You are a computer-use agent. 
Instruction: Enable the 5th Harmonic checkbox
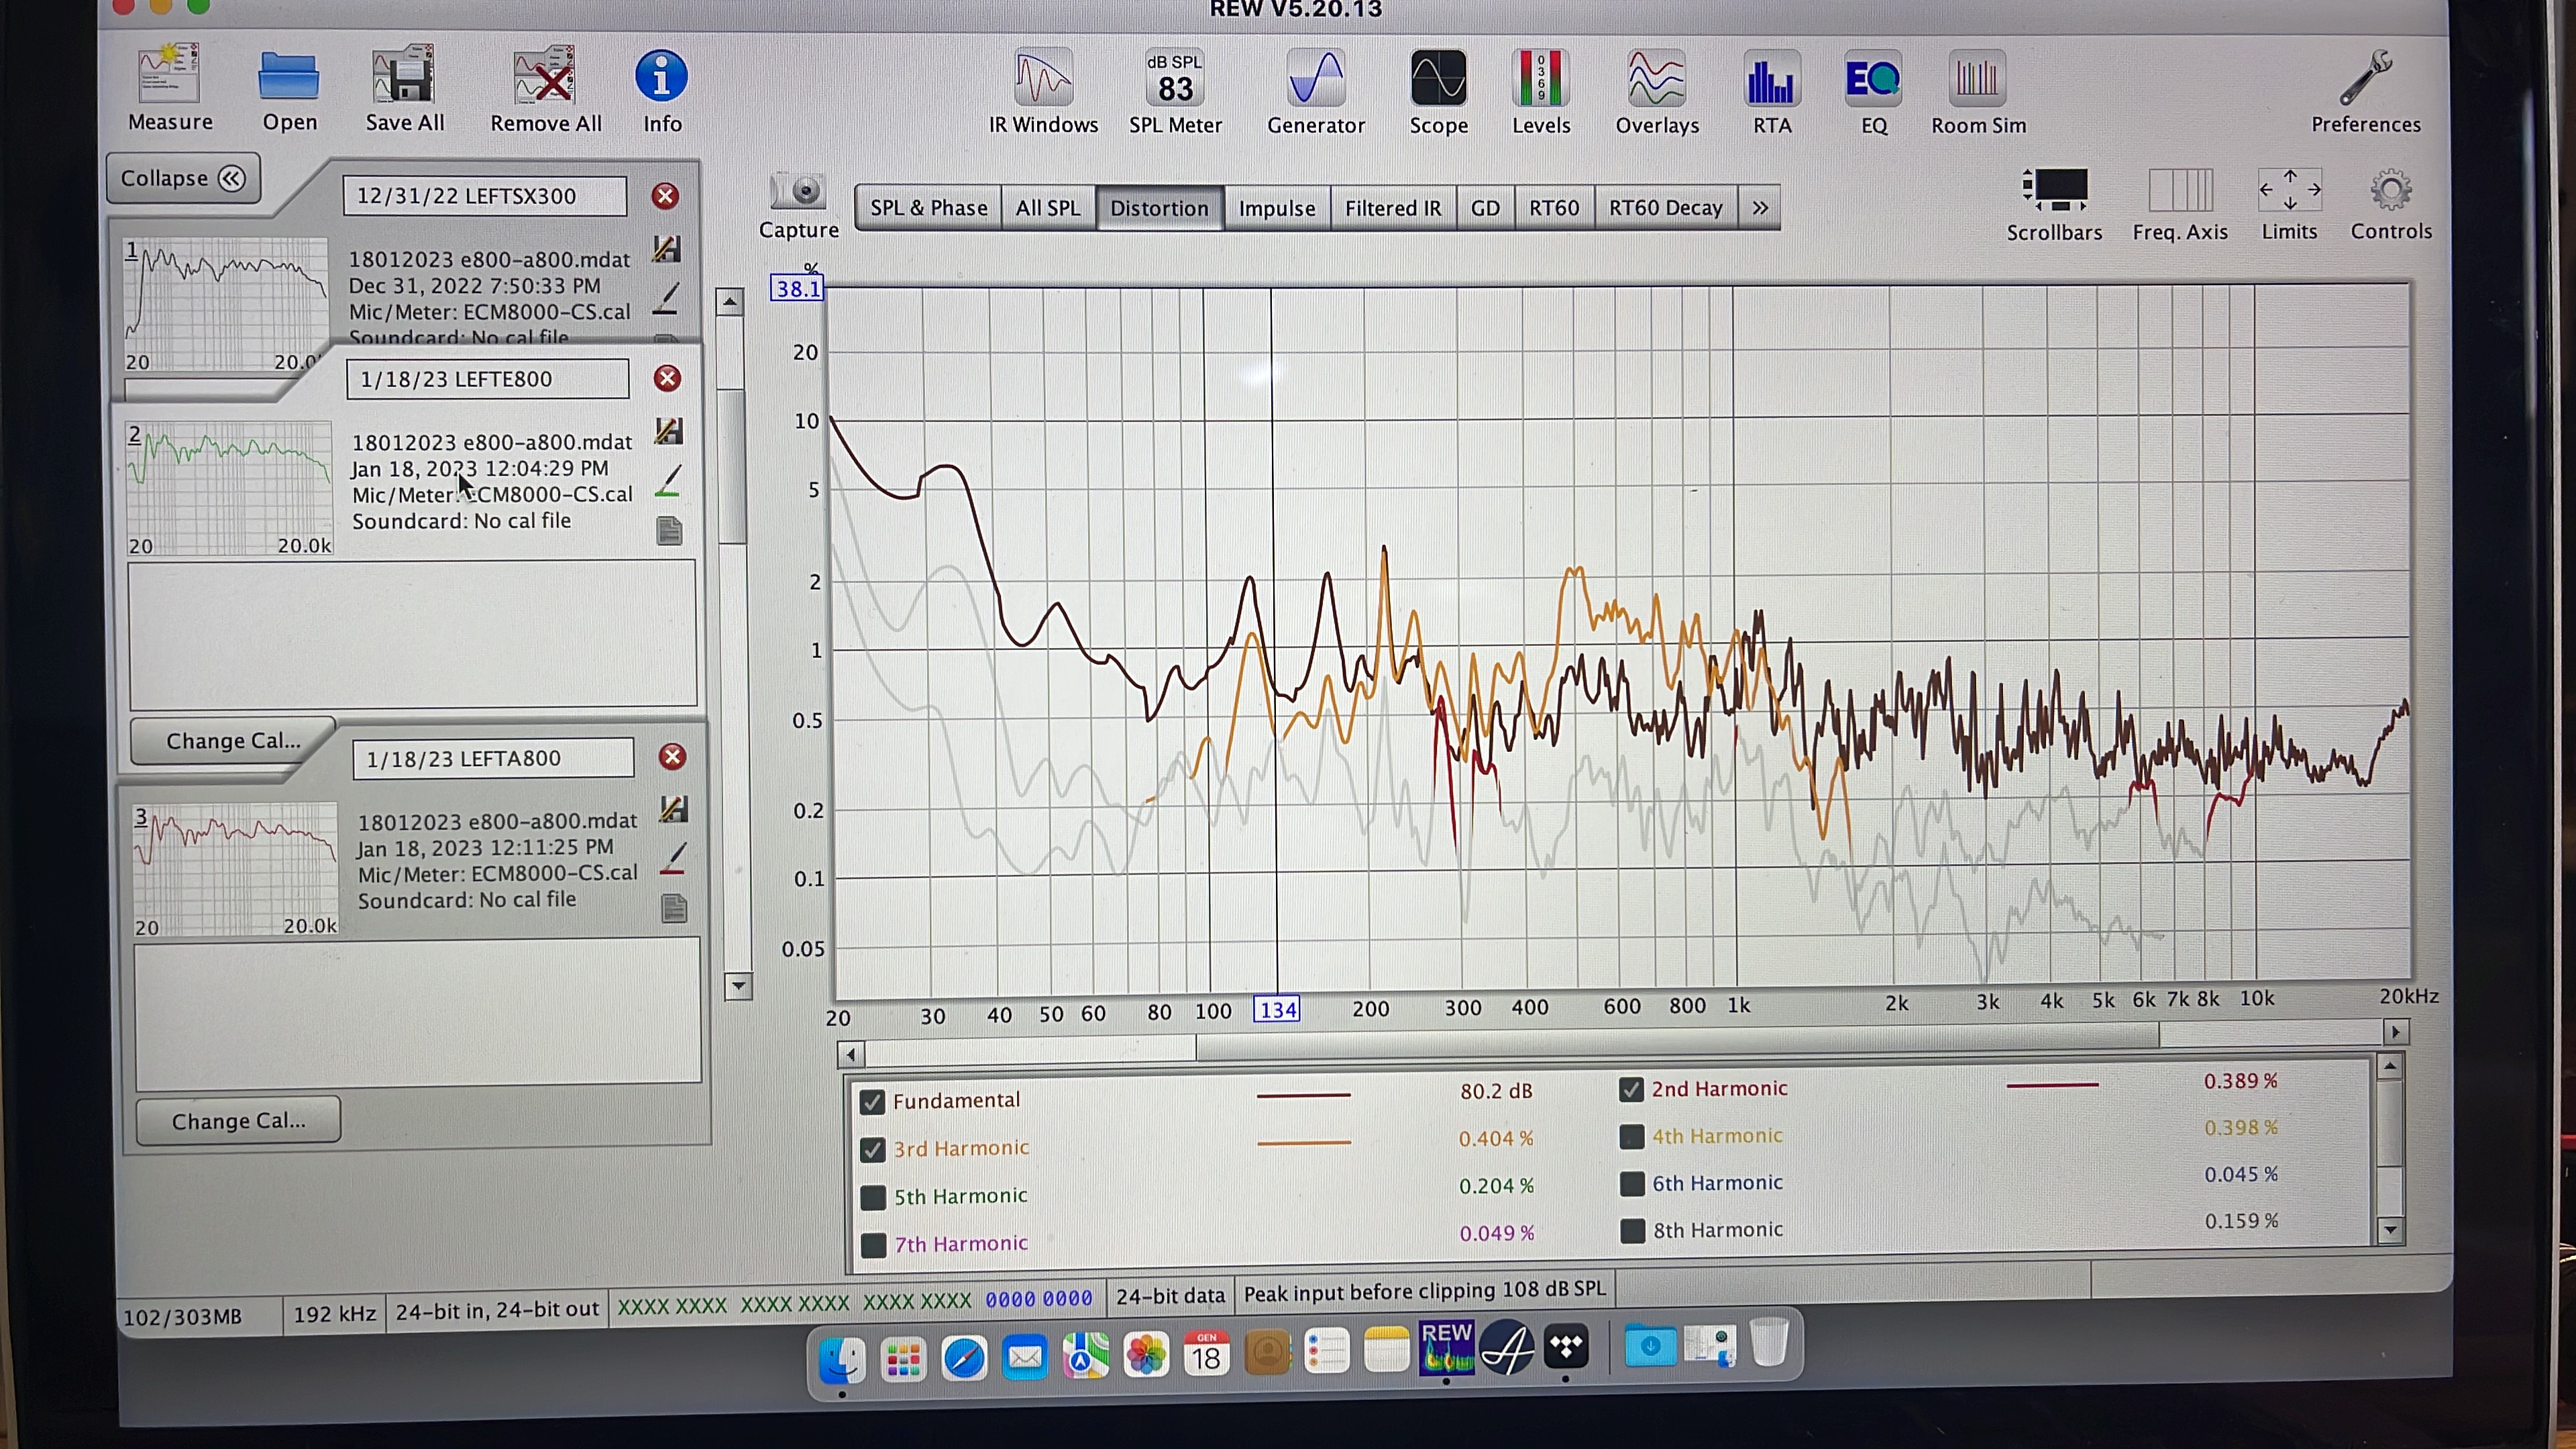873,1198
